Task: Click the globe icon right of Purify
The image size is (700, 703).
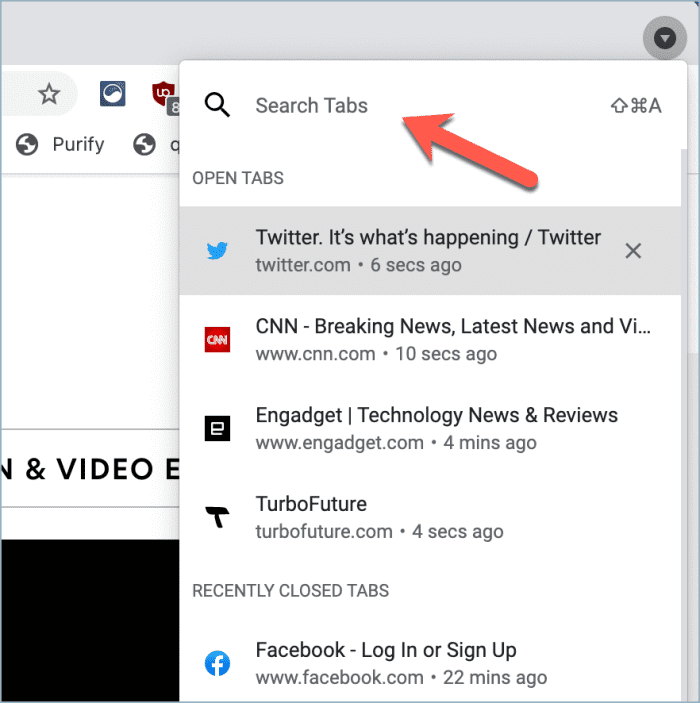Action: [145, 145]
